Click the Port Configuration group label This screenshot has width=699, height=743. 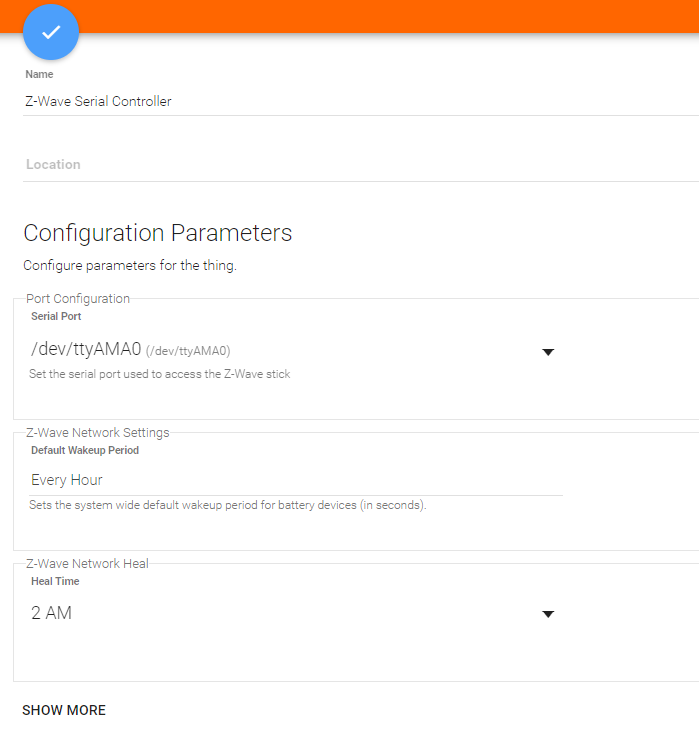click(78, 299)
